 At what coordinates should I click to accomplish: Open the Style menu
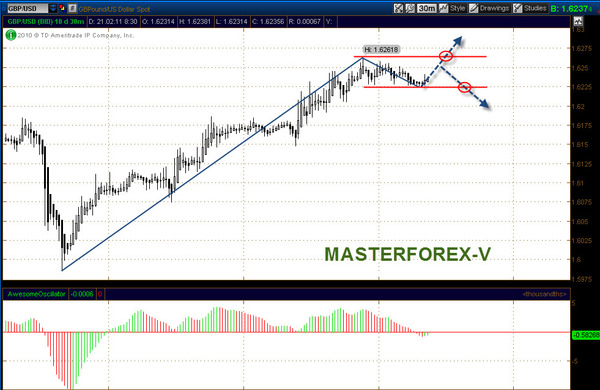tap(452, 8)
